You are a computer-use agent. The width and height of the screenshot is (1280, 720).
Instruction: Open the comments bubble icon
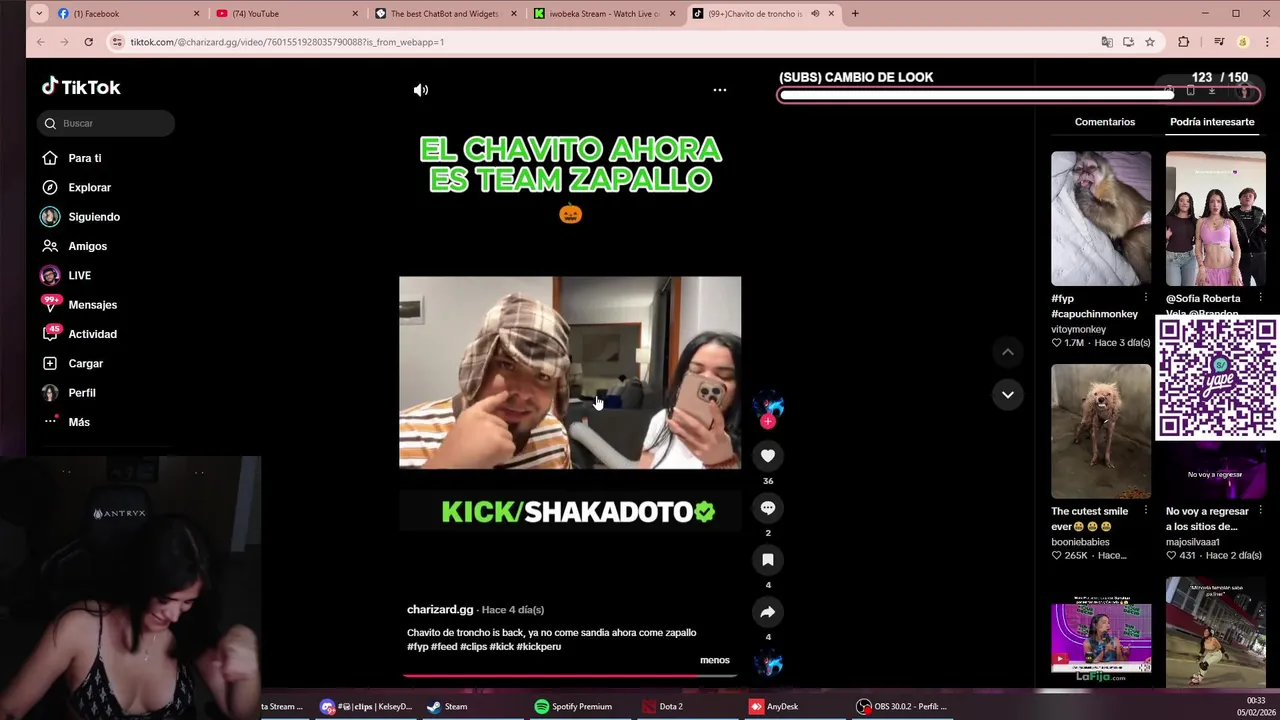coord(768,508)
